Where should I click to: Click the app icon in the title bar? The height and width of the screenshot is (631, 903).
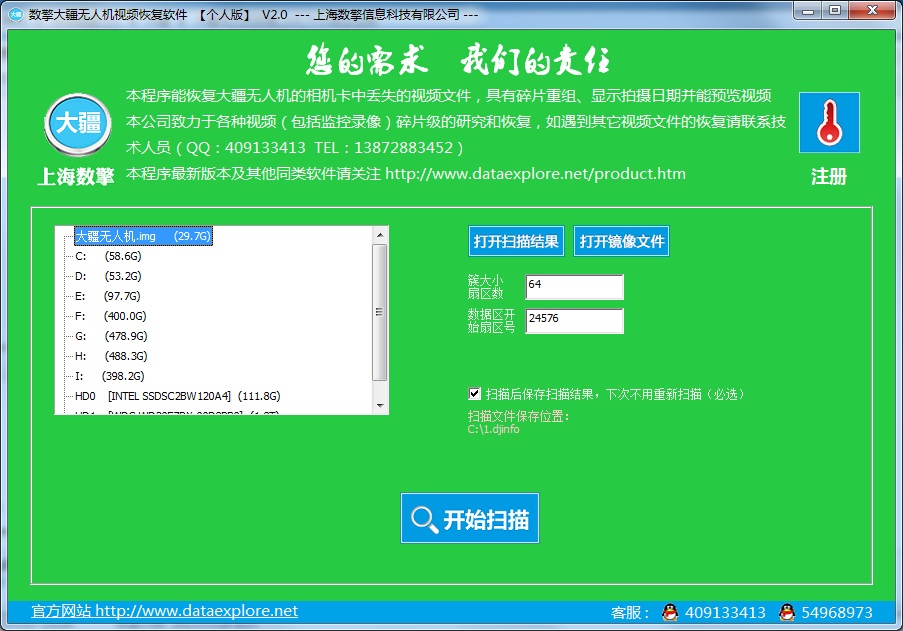[x=16, y=14]
